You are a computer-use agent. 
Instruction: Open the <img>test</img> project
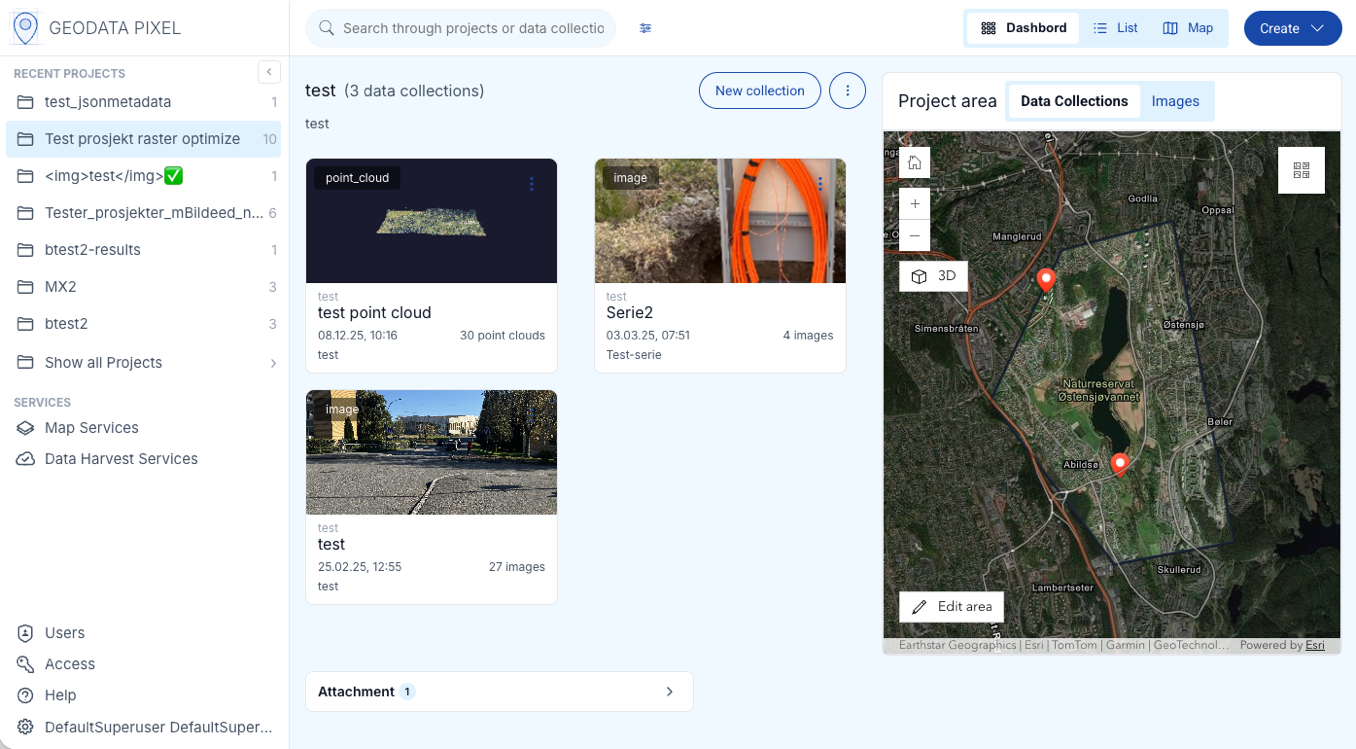(x=144, y=176)
